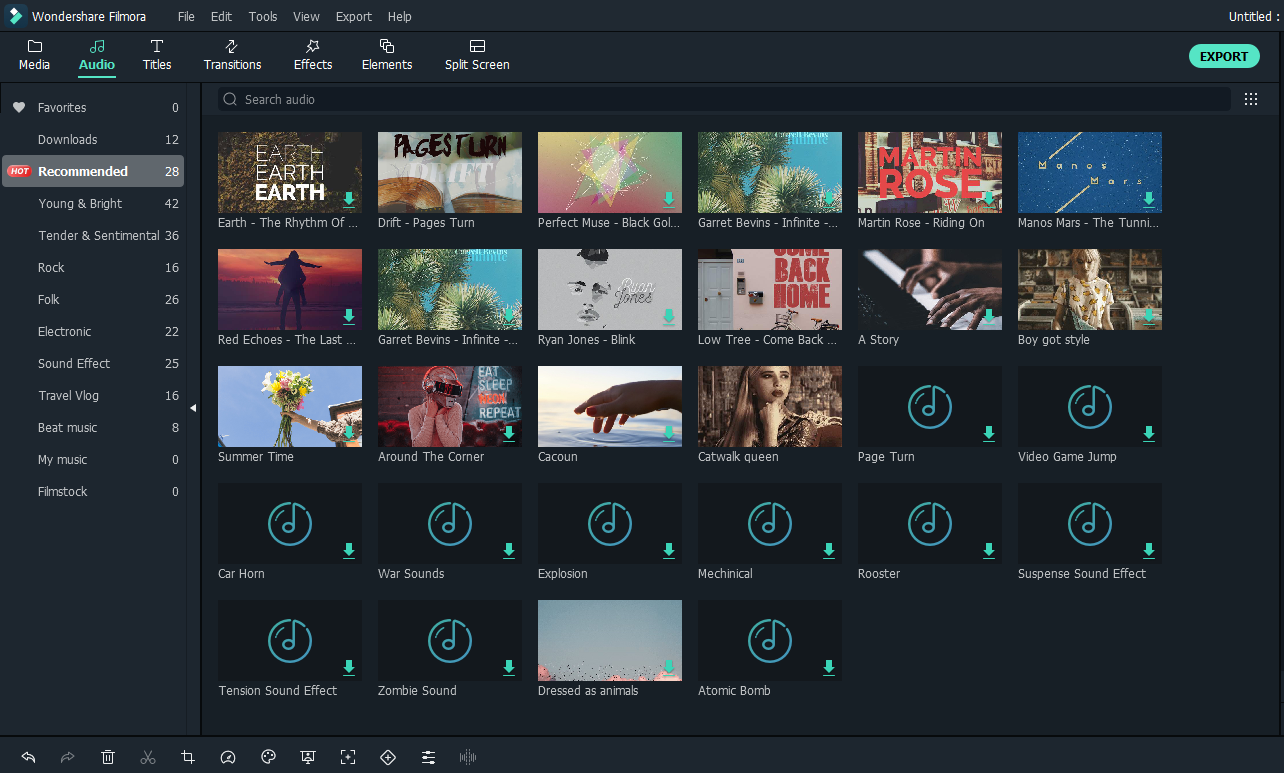Open the Color palette tool
Image resolution: width=1284 pixels, height=773 pixels.
268,757
